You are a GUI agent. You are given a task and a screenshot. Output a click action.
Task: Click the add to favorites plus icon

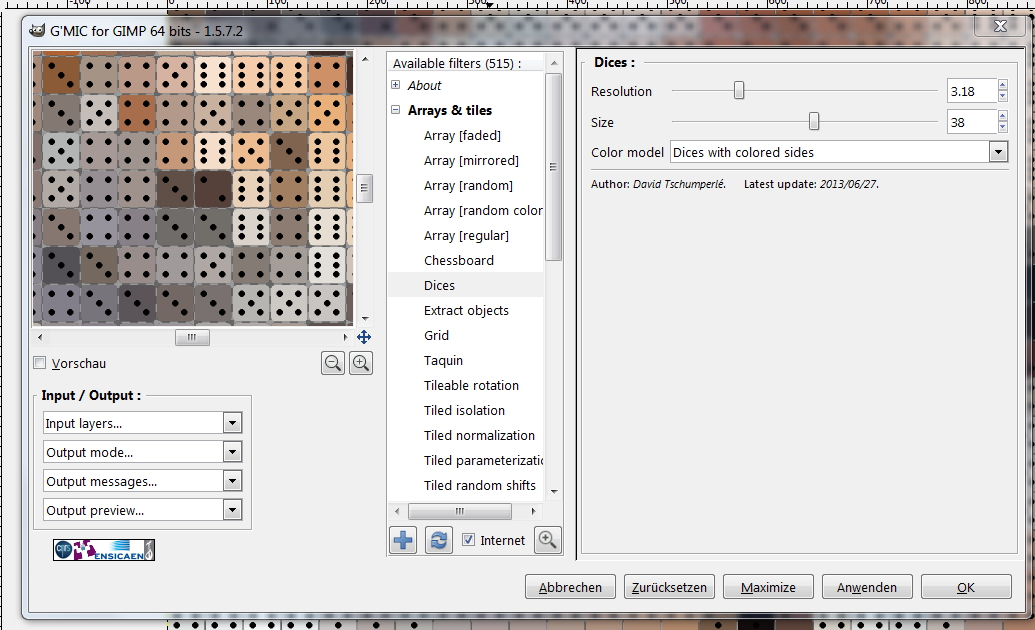pos(403,540)
